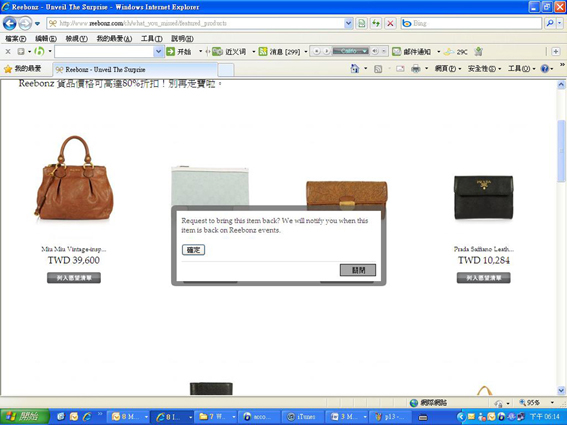Click the 消息 [299] toolbar item
567x425 pixels.
tap(280, 52)
